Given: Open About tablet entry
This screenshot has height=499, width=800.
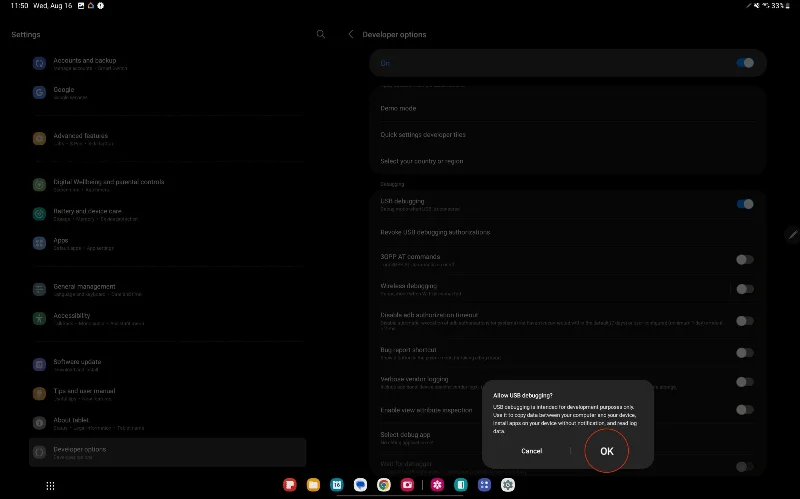Looking at the screenshot, I should (x=167, y=423).
